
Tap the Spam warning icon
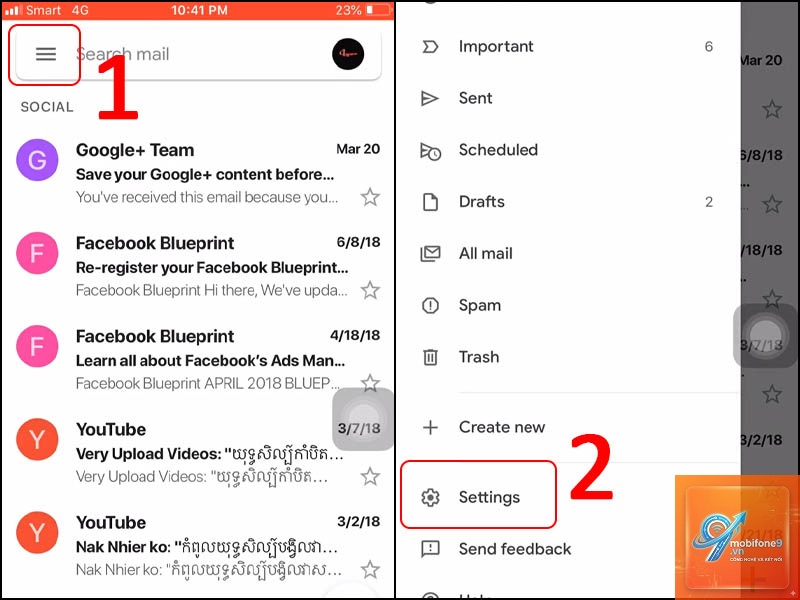430,306
